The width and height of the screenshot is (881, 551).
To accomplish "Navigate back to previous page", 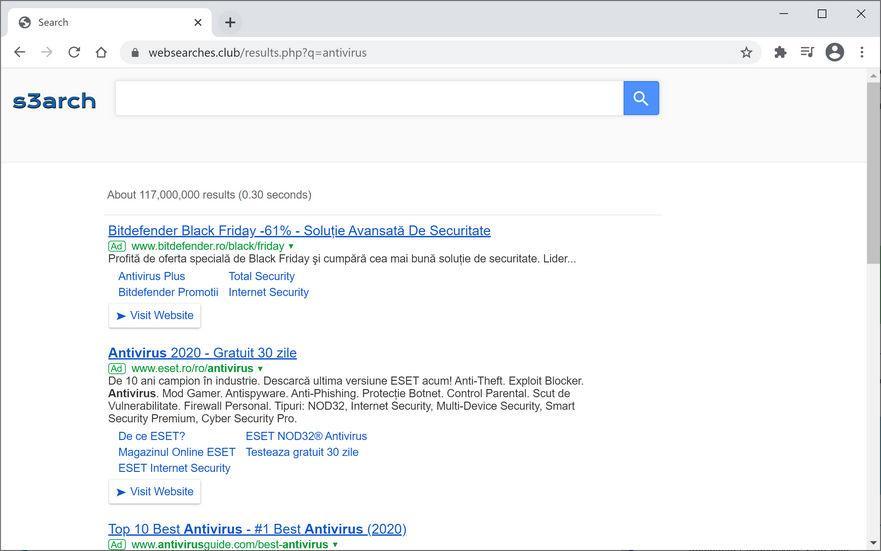I will coord(20,52).
